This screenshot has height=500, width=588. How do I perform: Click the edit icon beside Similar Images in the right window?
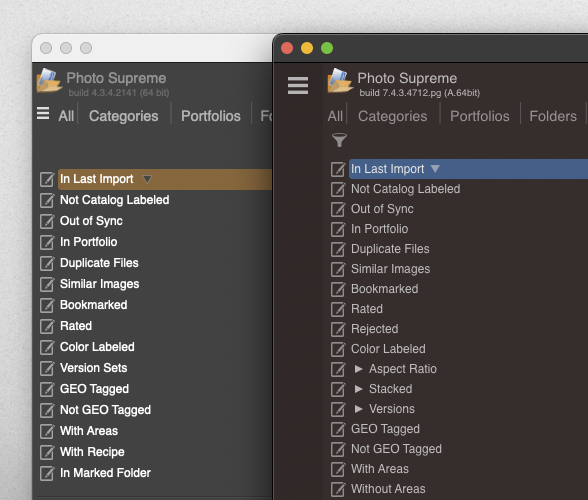pyautogui.click(x=338, y=269)
